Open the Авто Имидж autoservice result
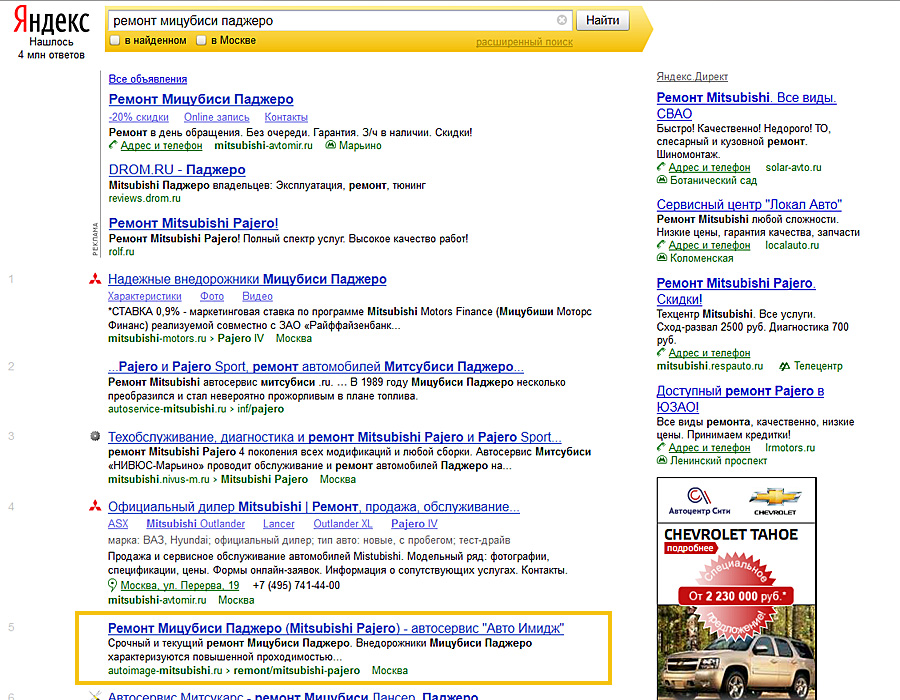900x700 pixels. 336,628
